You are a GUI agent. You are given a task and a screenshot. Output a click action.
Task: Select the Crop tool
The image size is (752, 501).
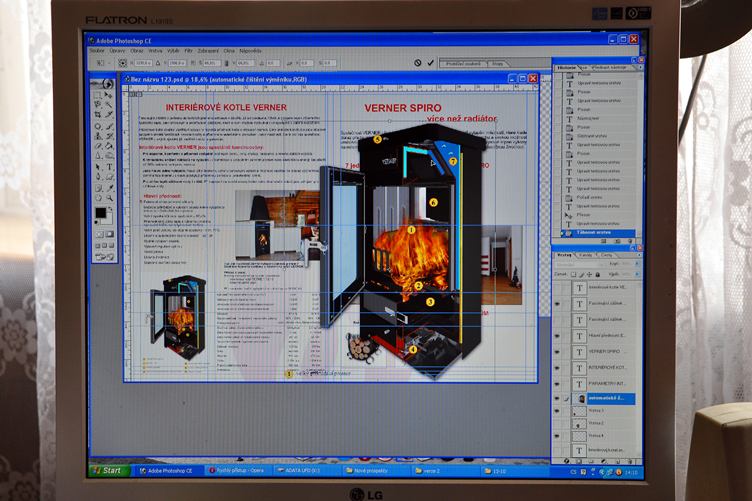pyautogui.click(x=98, y=115)
